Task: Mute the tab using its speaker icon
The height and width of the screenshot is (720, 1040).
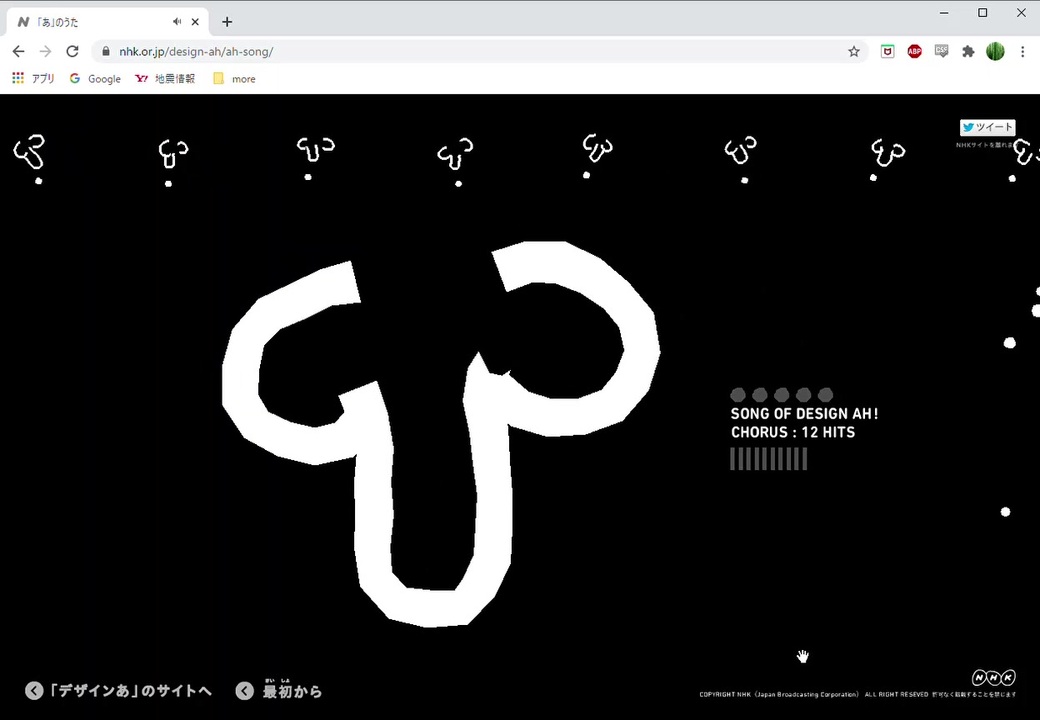Action: 177,22
